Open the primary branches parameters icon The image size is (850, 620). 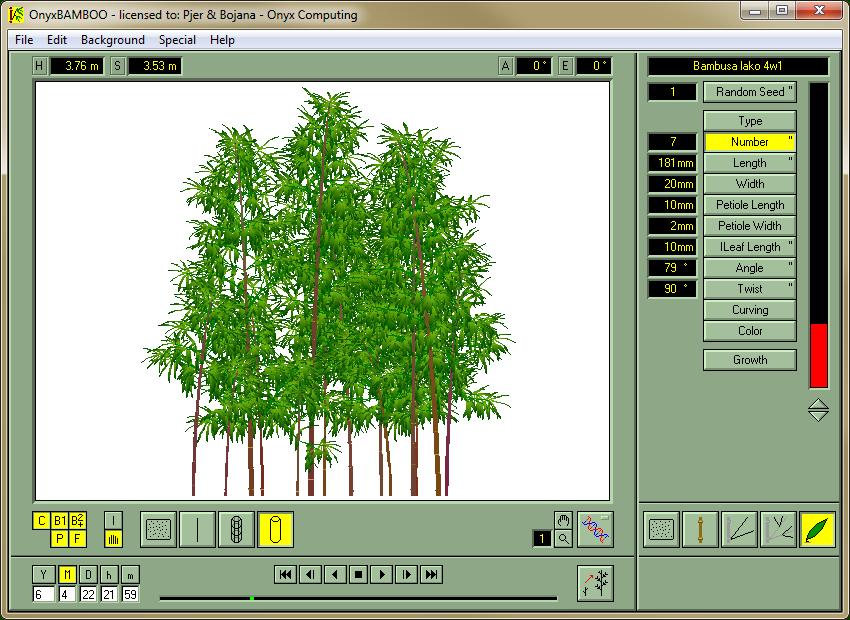point(739,529)
